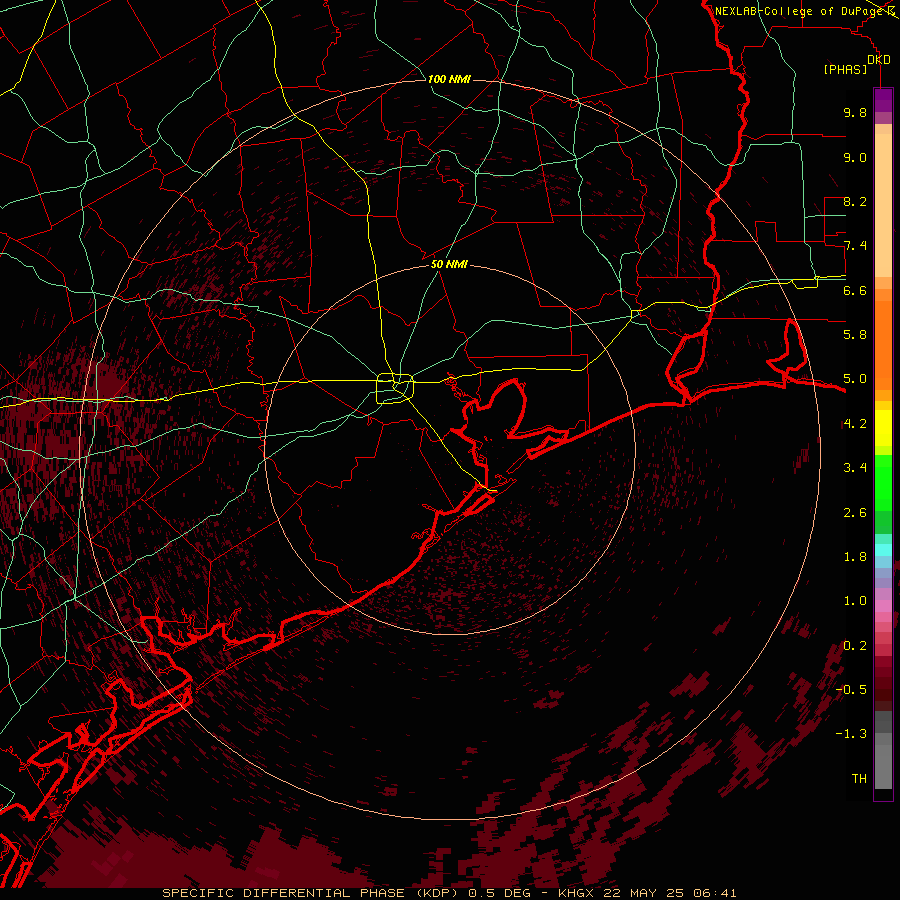
Task: Select the 5.0 scale value
Action: tap(855, 379)
